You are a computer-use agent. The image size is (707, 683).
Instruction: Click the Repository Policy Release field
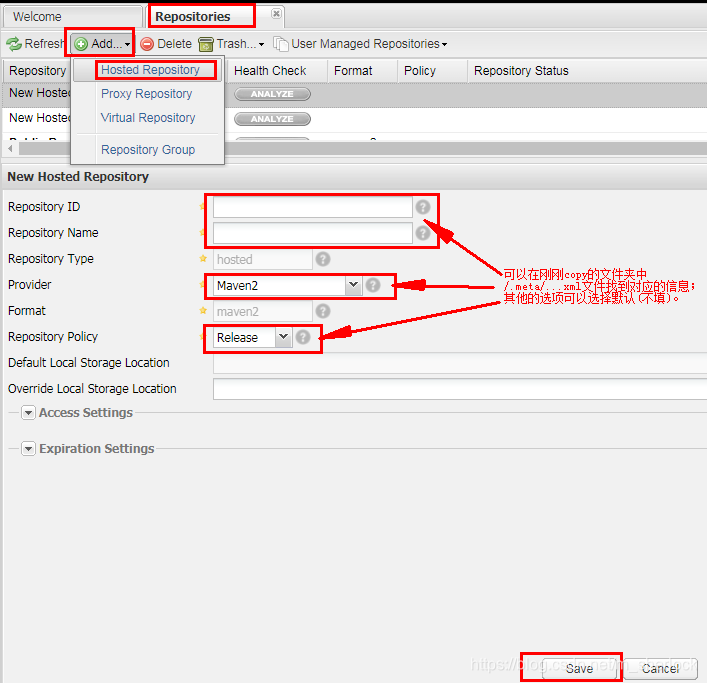(x=244, y=338)
